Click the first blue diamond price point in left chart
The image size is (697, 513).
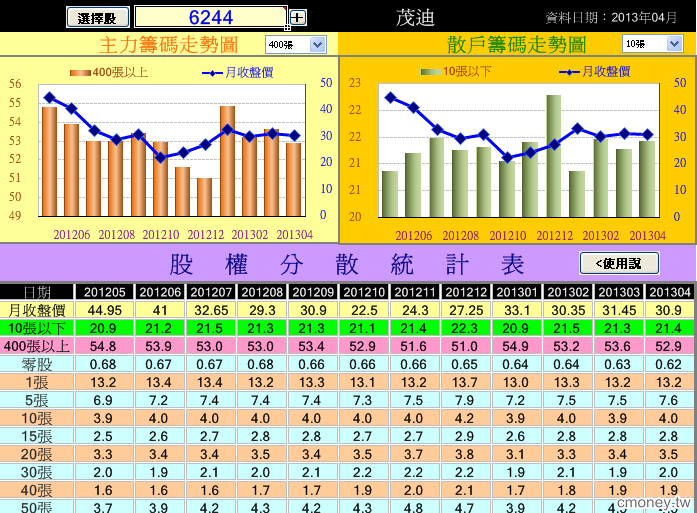[x=49, y=97]
